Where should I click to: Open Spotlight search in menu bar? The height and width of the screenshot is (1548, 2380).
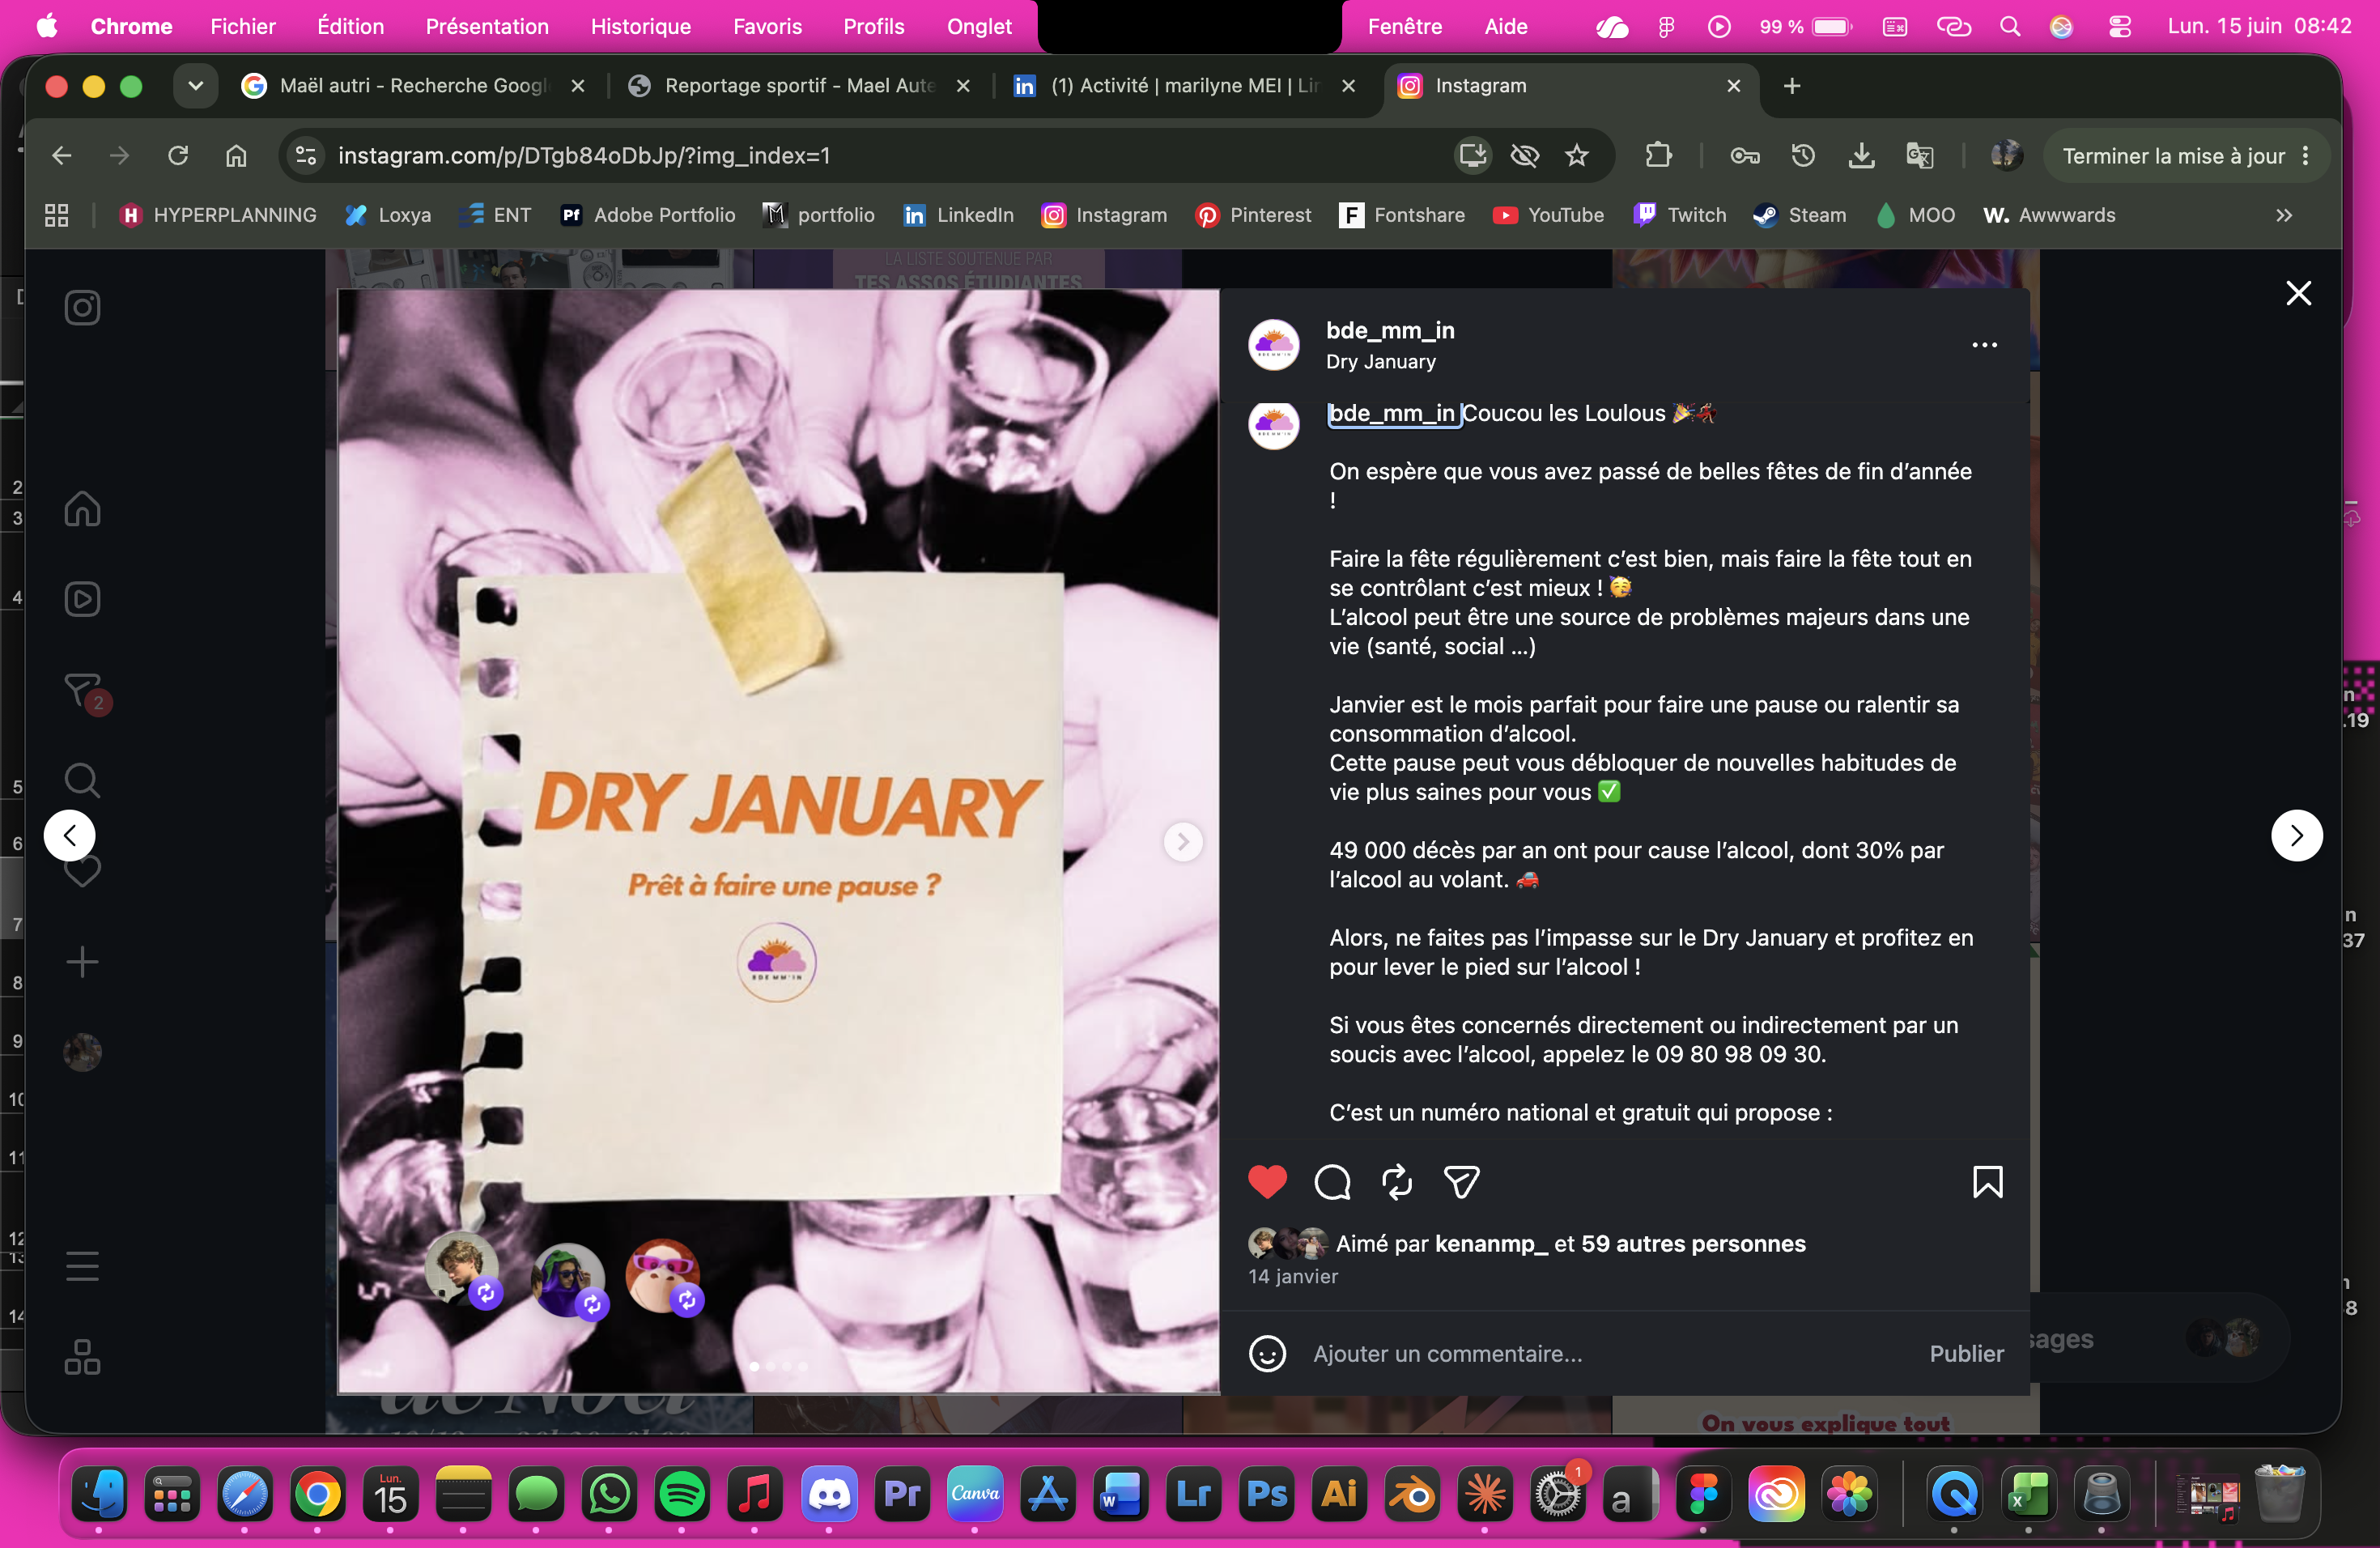pyautogui.click(x=2010, y=26)
